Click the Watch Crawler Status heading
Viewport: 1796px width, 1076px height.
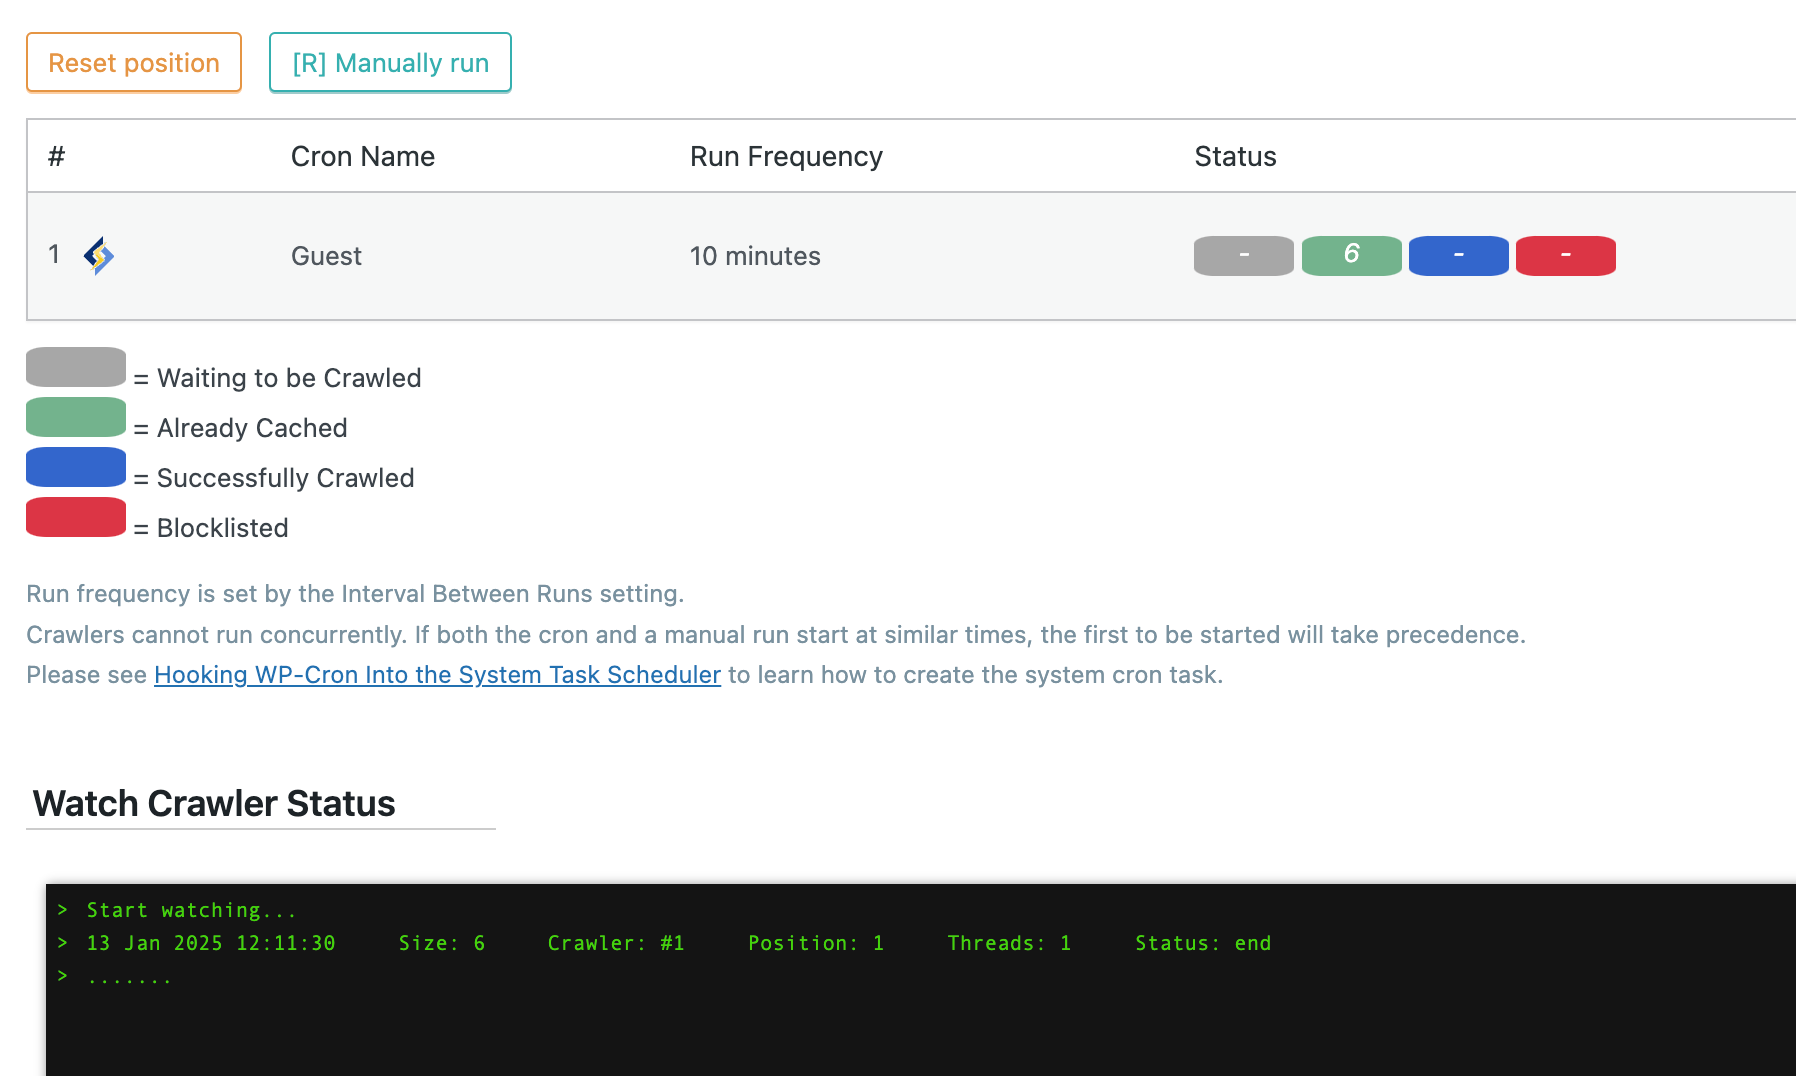coord(214,804)
